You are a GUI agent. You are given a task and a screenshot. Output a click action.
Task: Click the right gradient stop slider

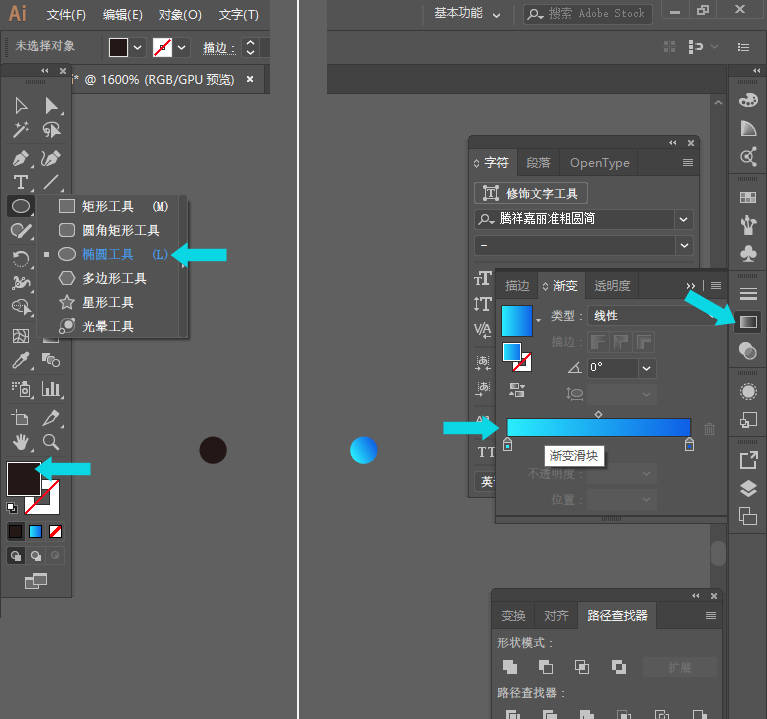click(x=689, y=444)
